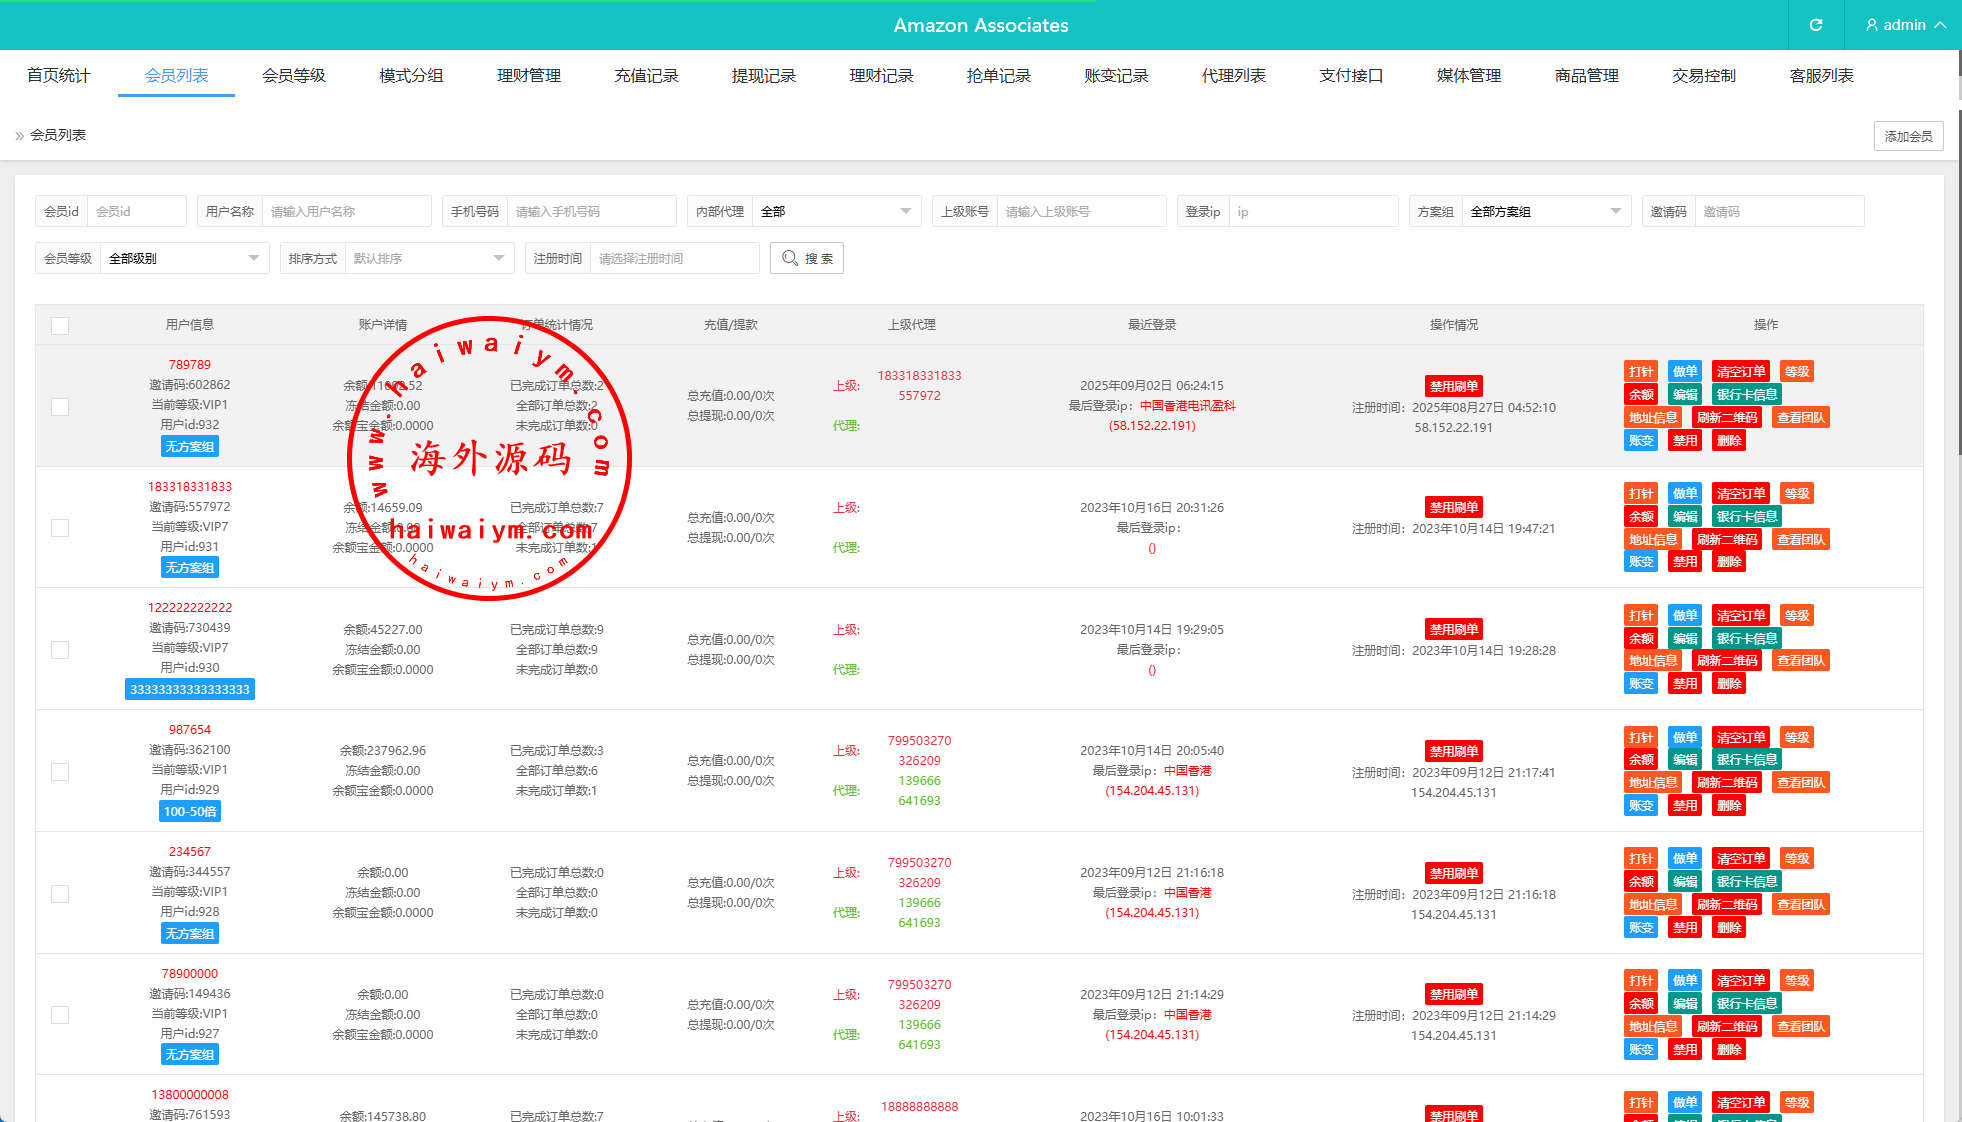This screenshot has width=1962, height=1122.
Task: Check the row checkbox for user 789789
Action: click(60, 407)
